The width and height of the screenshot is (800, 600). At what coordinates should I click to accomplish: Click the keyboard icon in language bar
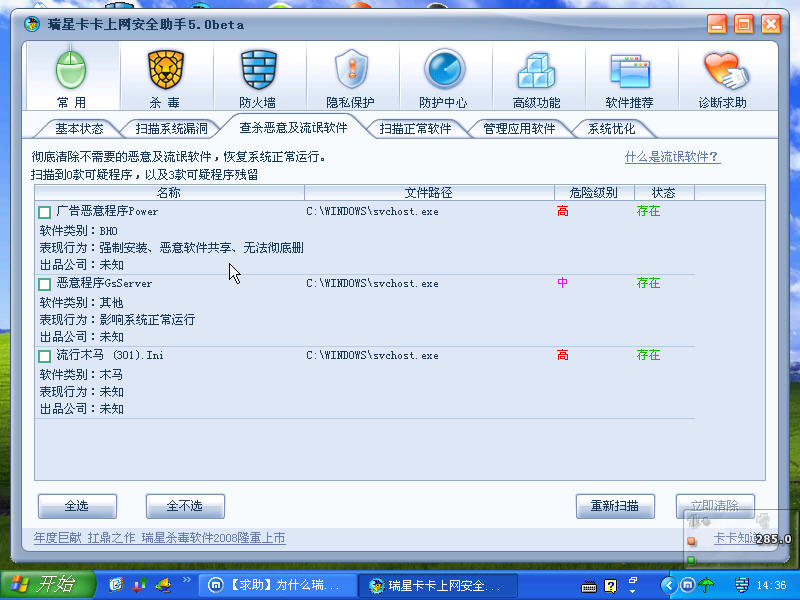click(589, 586)
